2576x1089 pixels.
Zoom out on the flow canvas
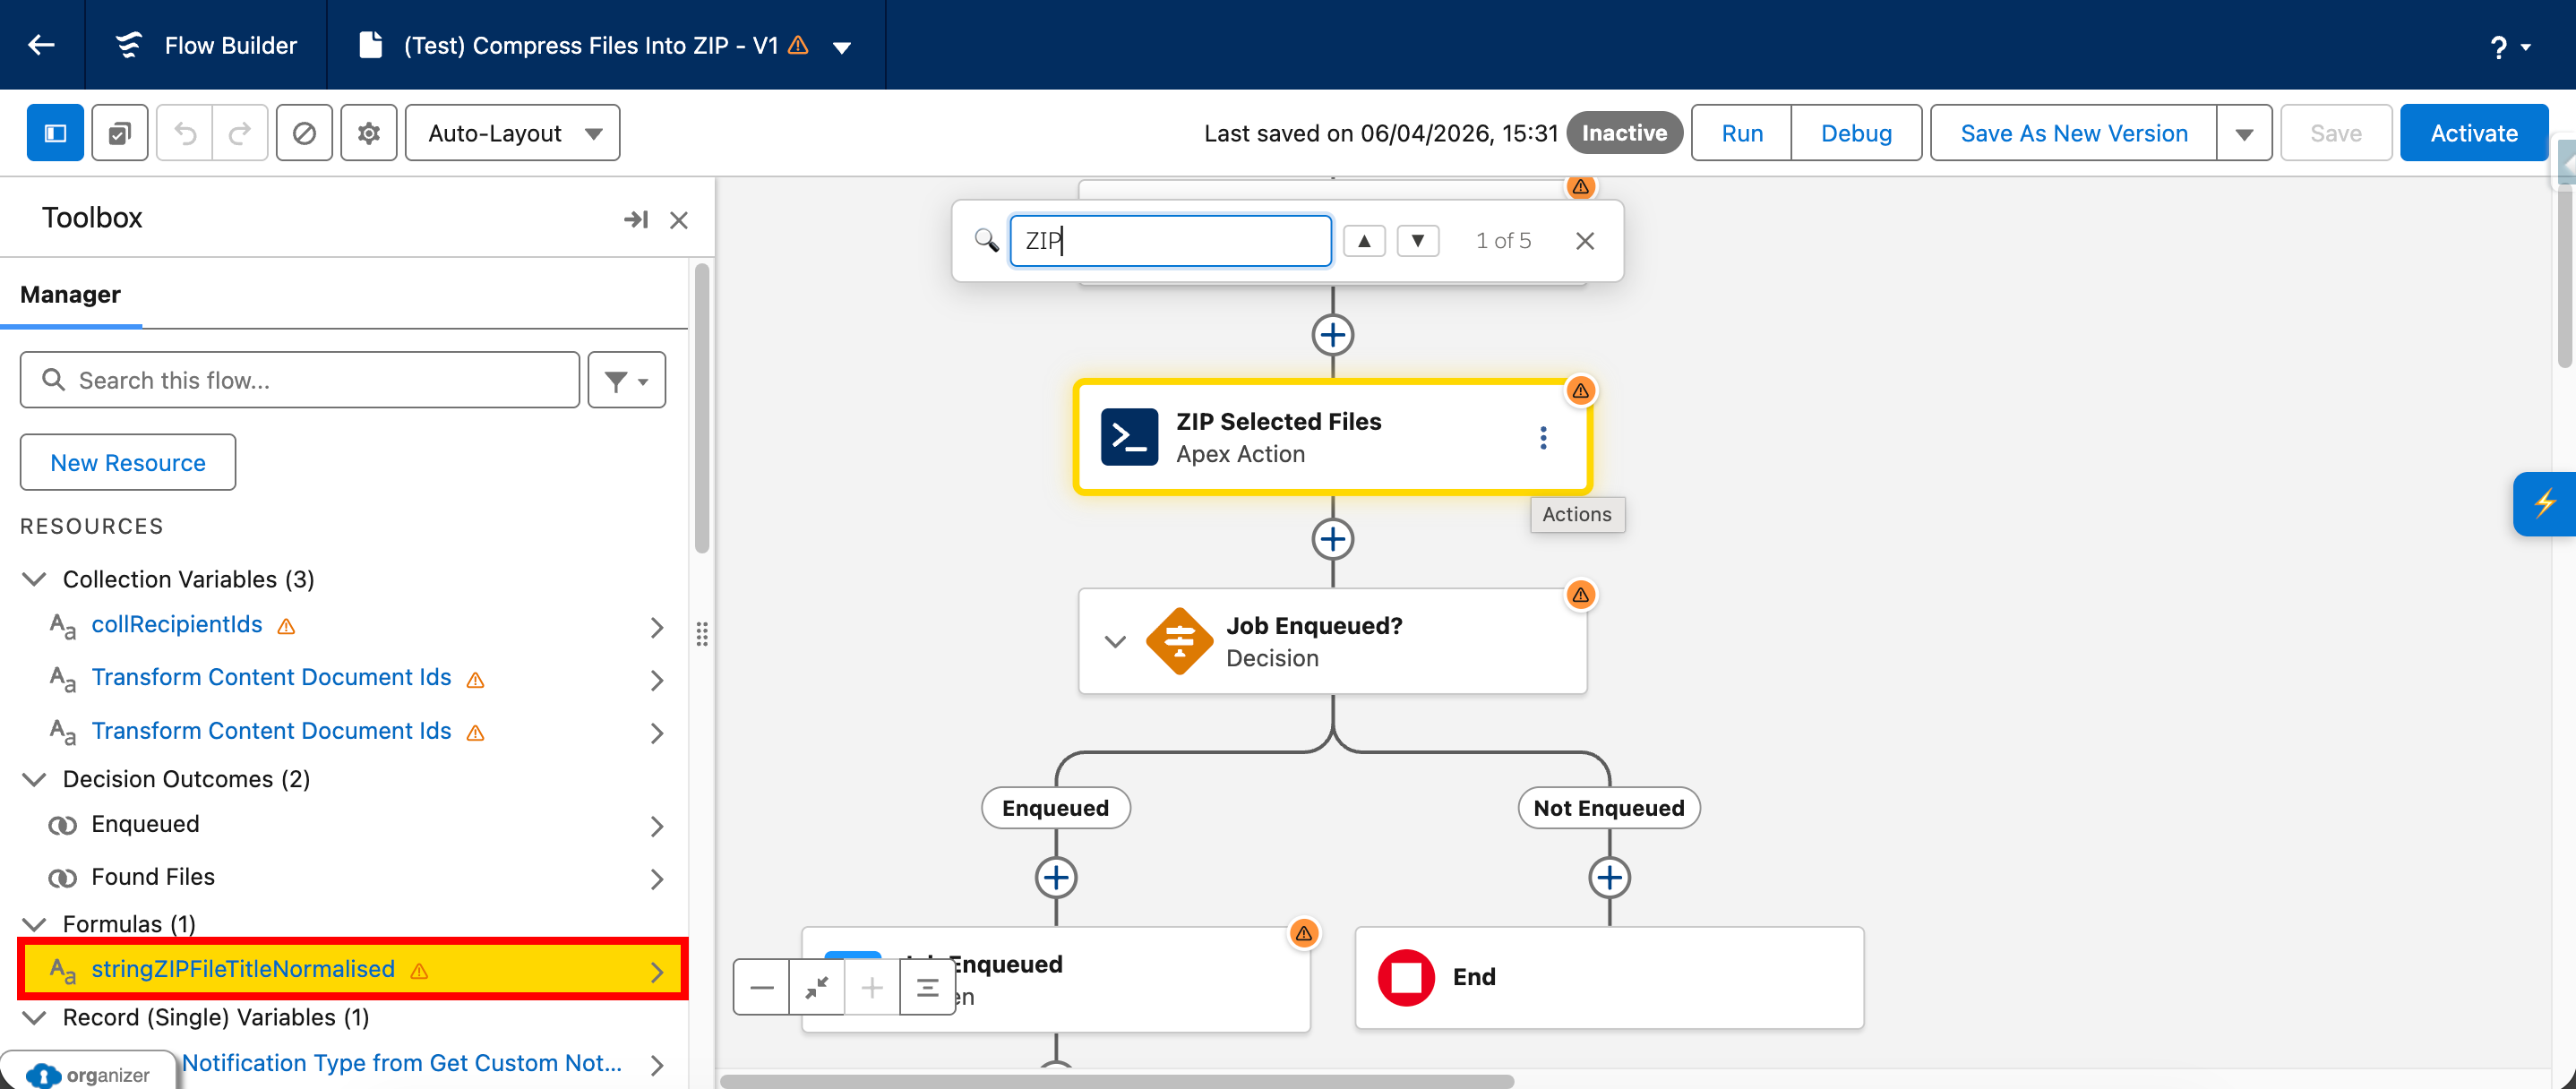point(762,987)
